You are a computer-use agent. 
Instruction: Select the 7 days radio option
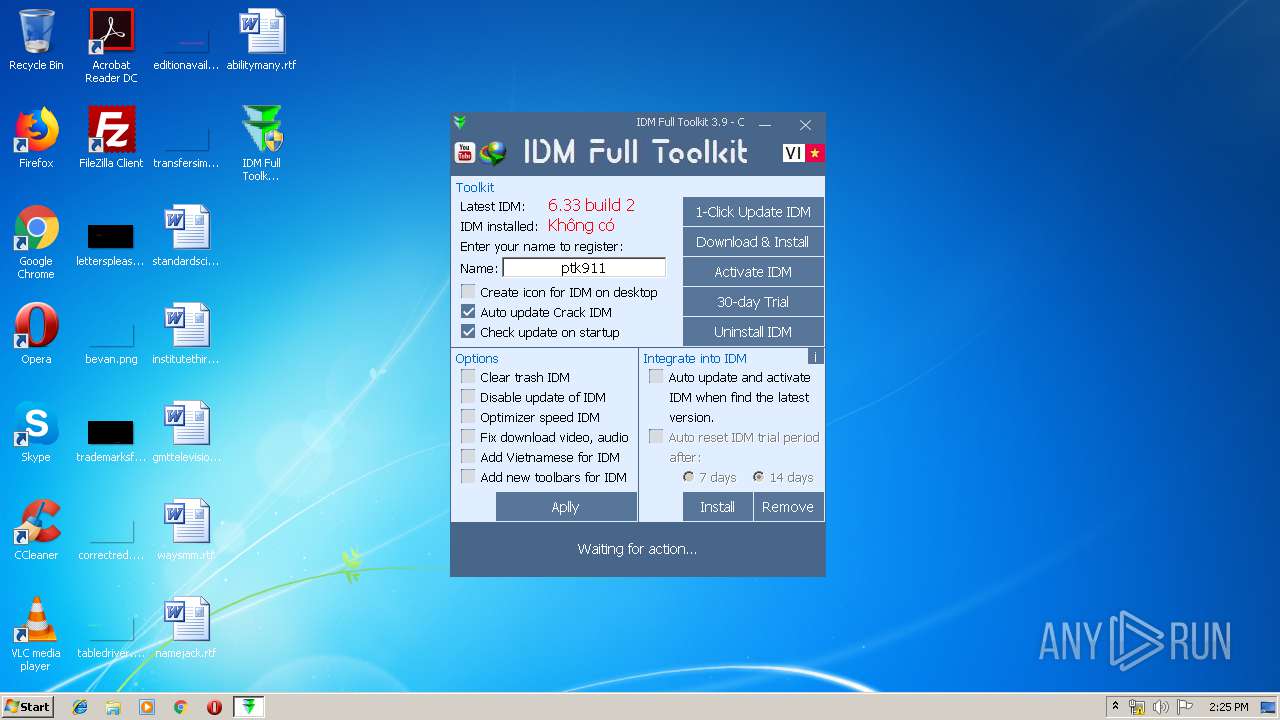coord(688,477)
